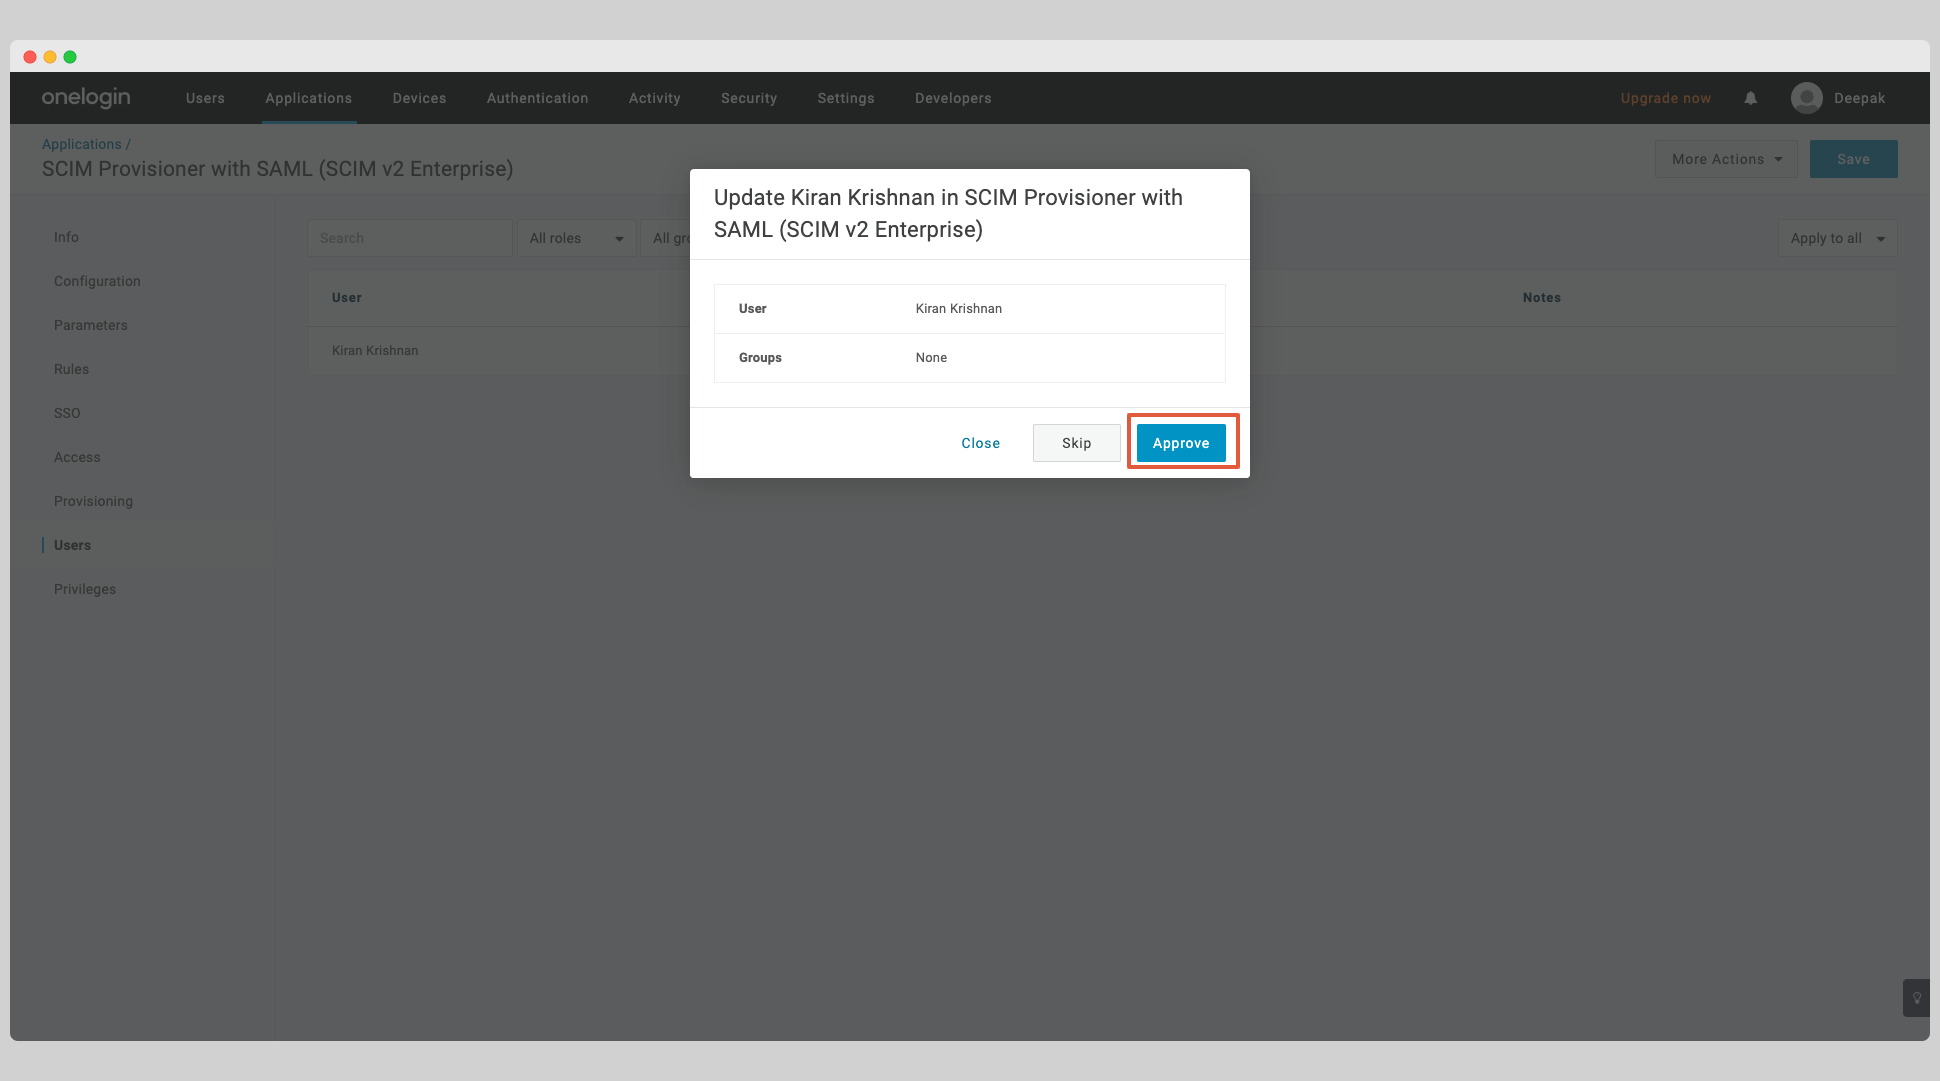This screenshot has width=1940, height=1081.
Task: Open the Settings menu
Action: (x=845, y=98)
